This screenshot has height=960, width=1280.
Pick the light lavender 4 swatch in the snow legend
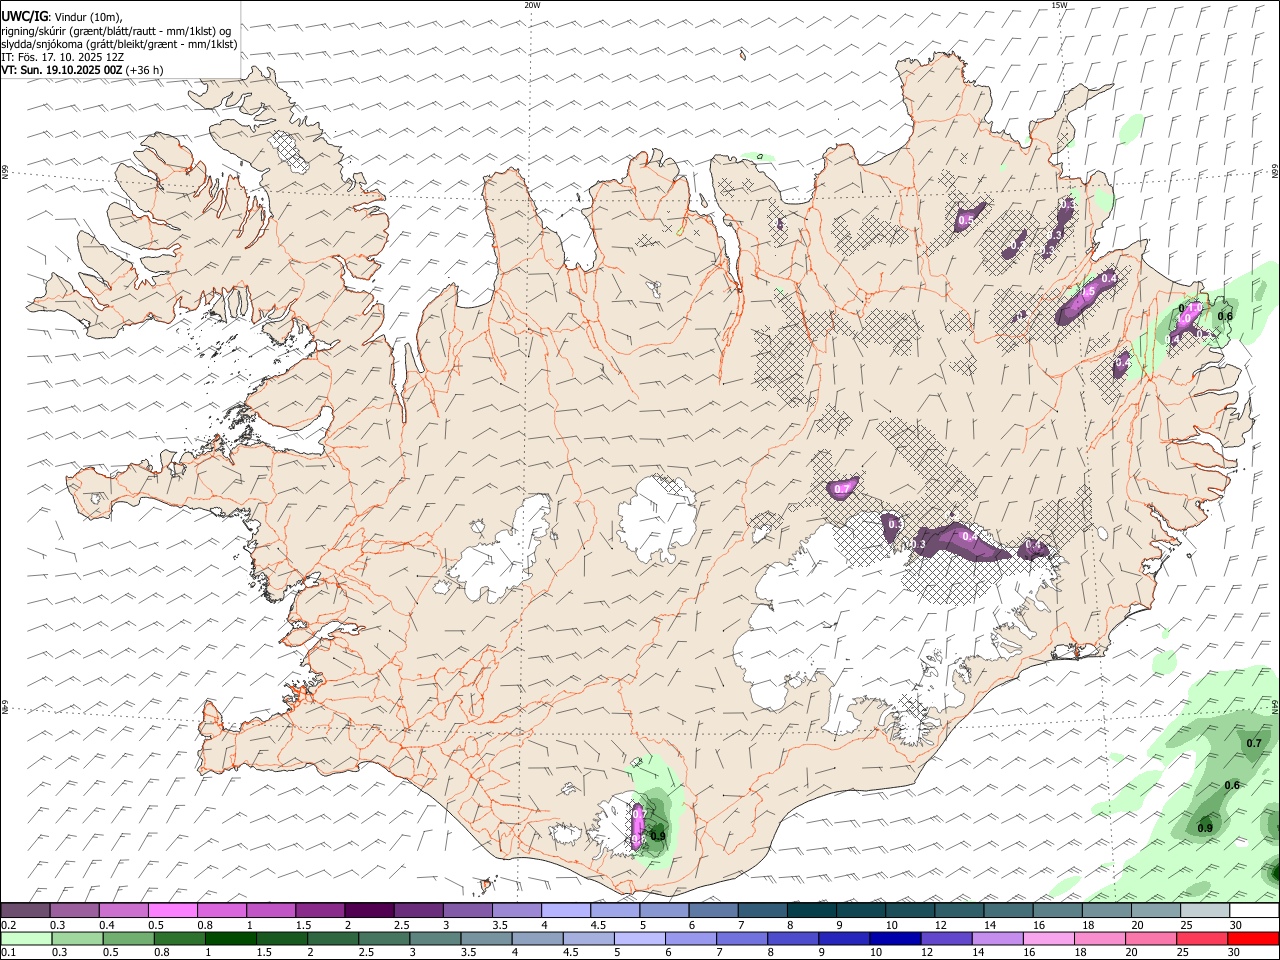coord(565,910)
